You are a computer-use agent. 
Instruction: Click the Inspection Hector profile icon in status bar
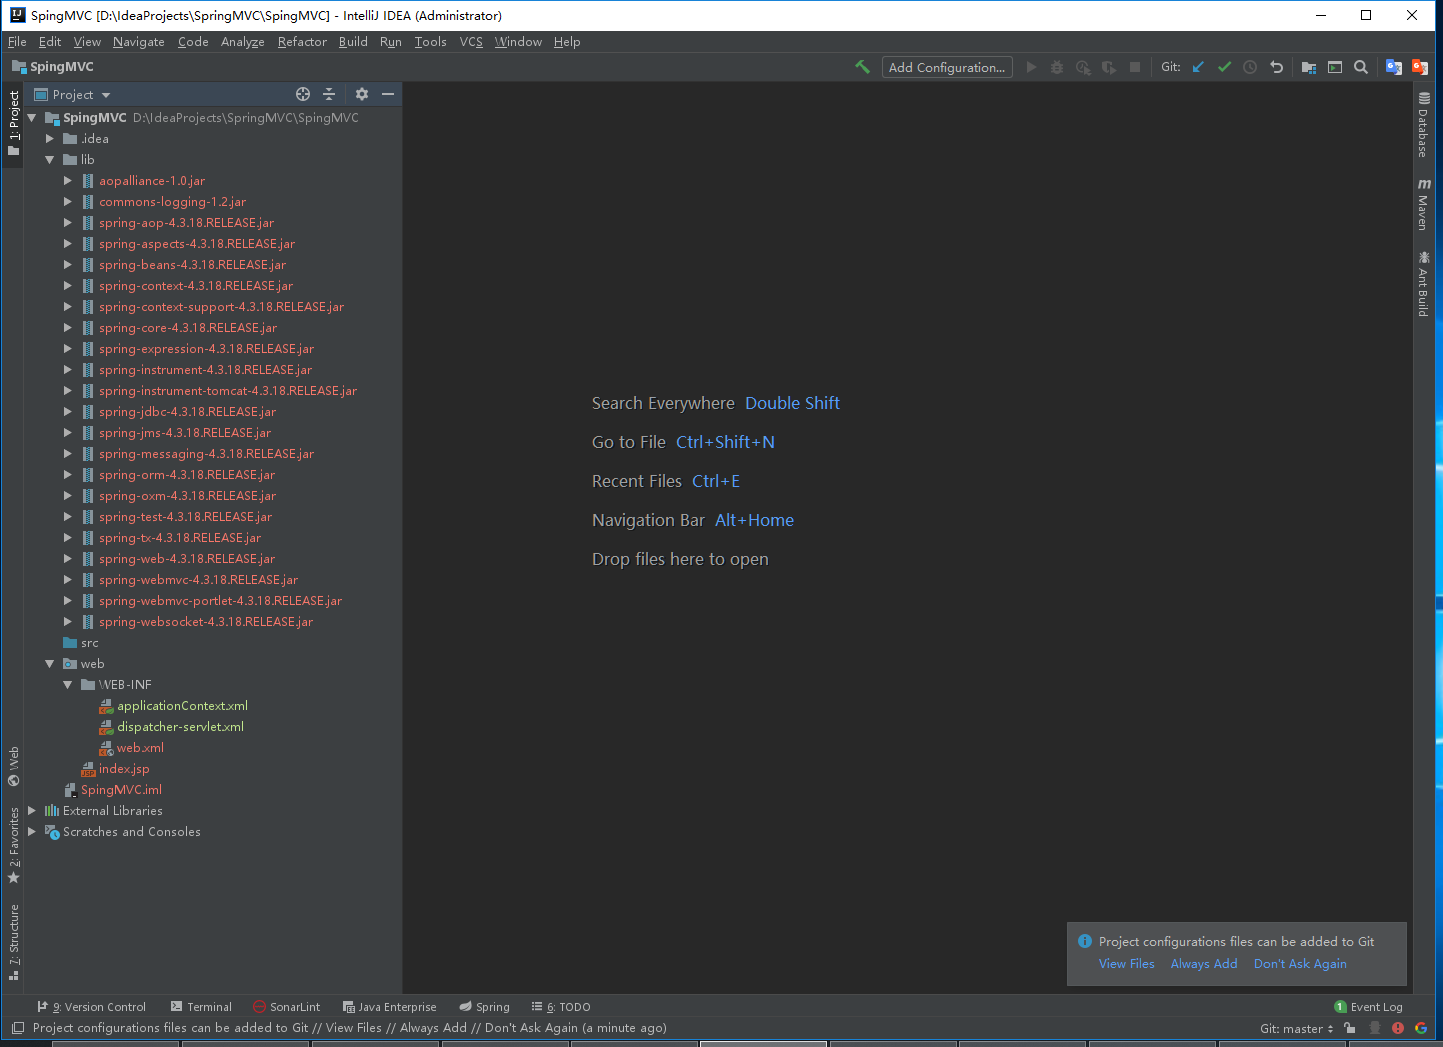pyautogui.click(x=1375, y=1028)
